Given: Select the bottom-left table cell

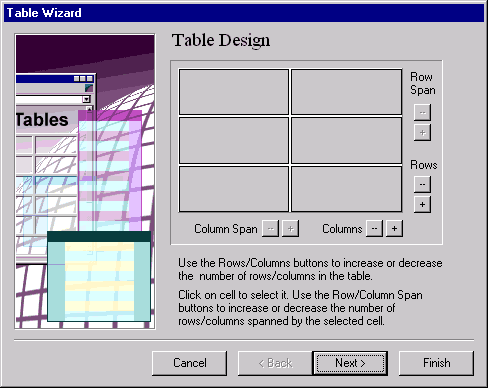Looking at the screenshot, I should click(x=234, y=189).
